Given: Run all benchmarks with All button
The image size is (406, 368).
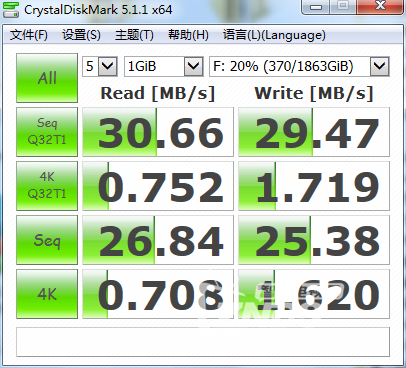Looking at the screenshot, I should pos(47,78).
